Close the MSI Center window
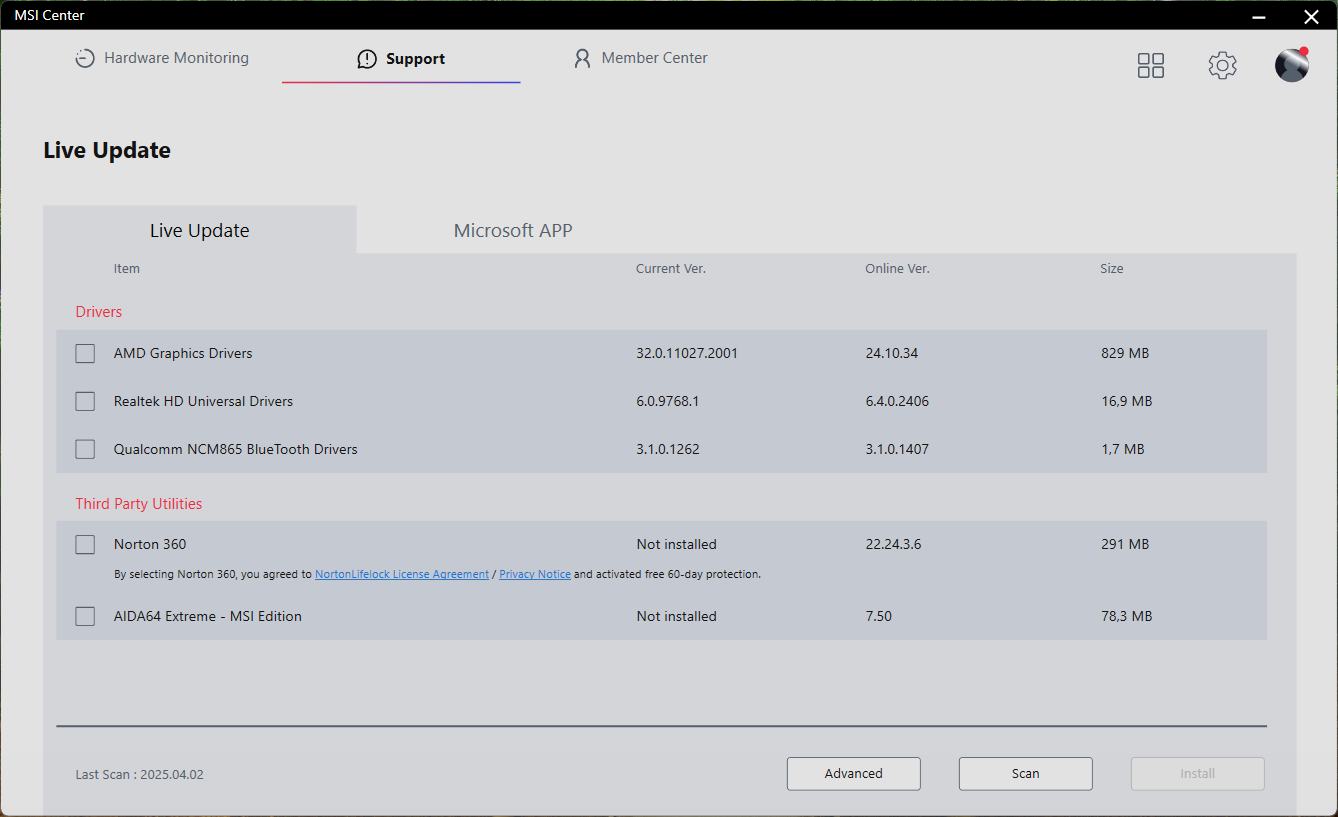 [x=1311, y=16]
